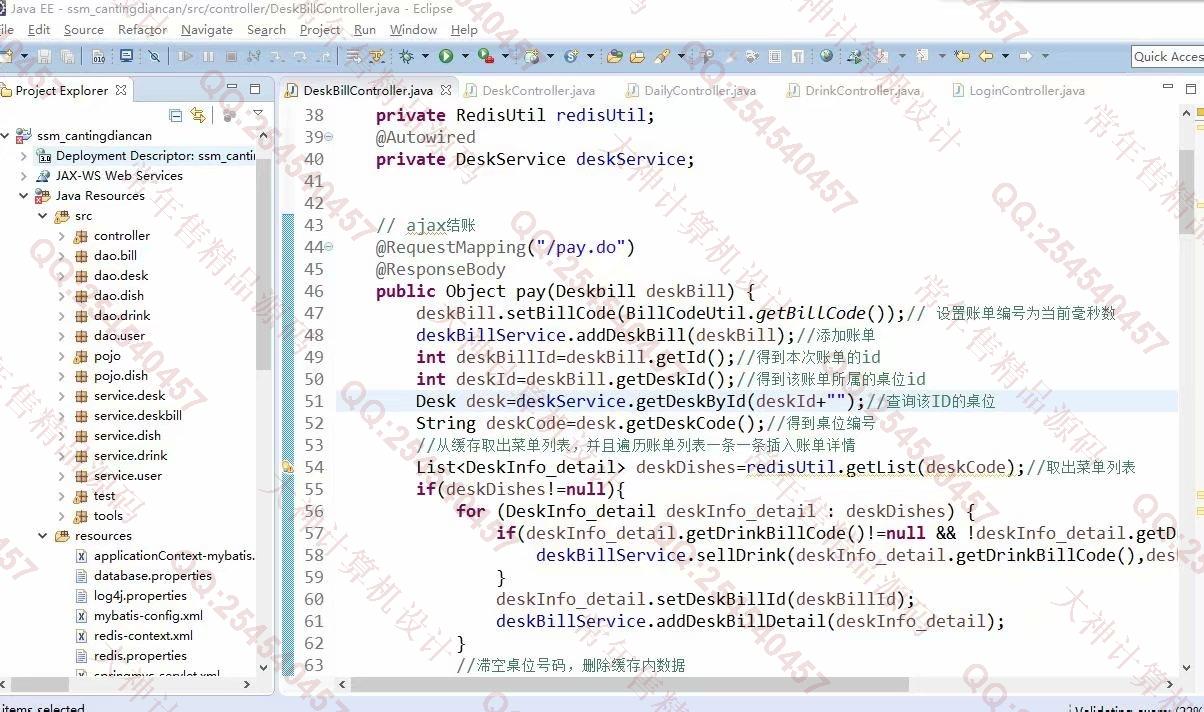Collapse method fold at line 44

(x=330, y=247)
